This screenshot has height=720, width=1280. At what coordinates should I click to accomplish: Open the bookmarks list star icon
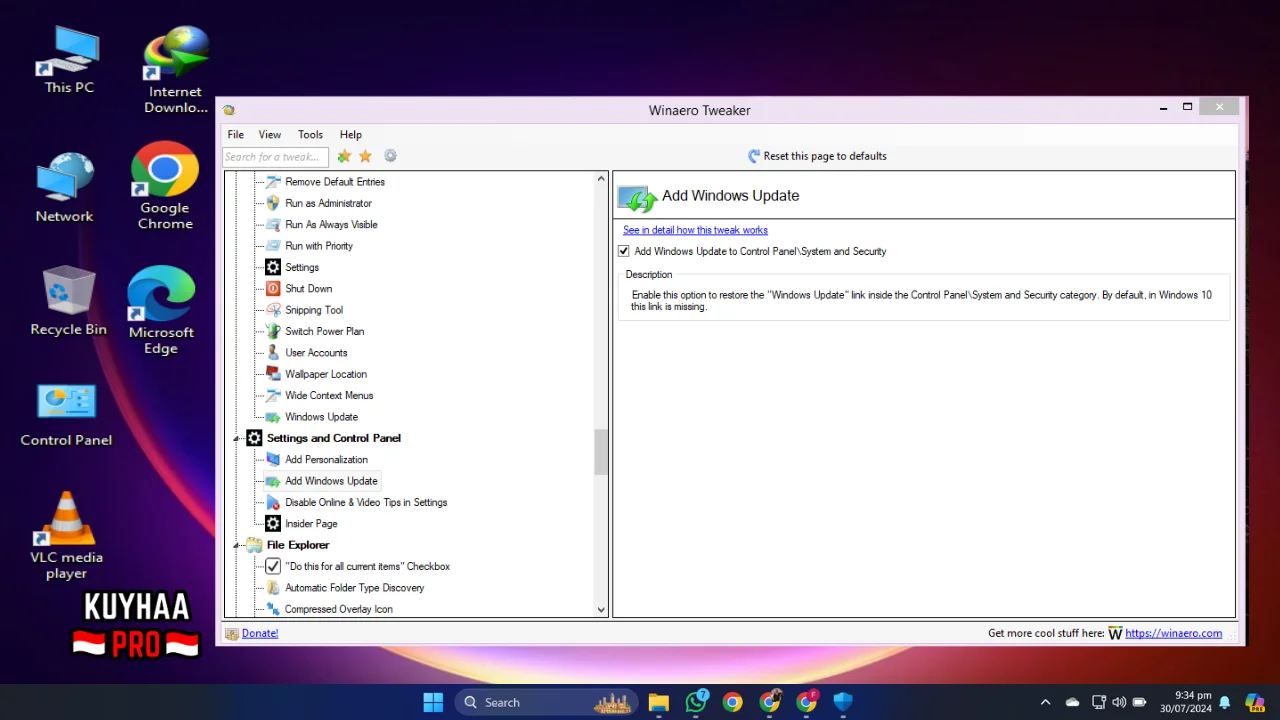[366, 156]
